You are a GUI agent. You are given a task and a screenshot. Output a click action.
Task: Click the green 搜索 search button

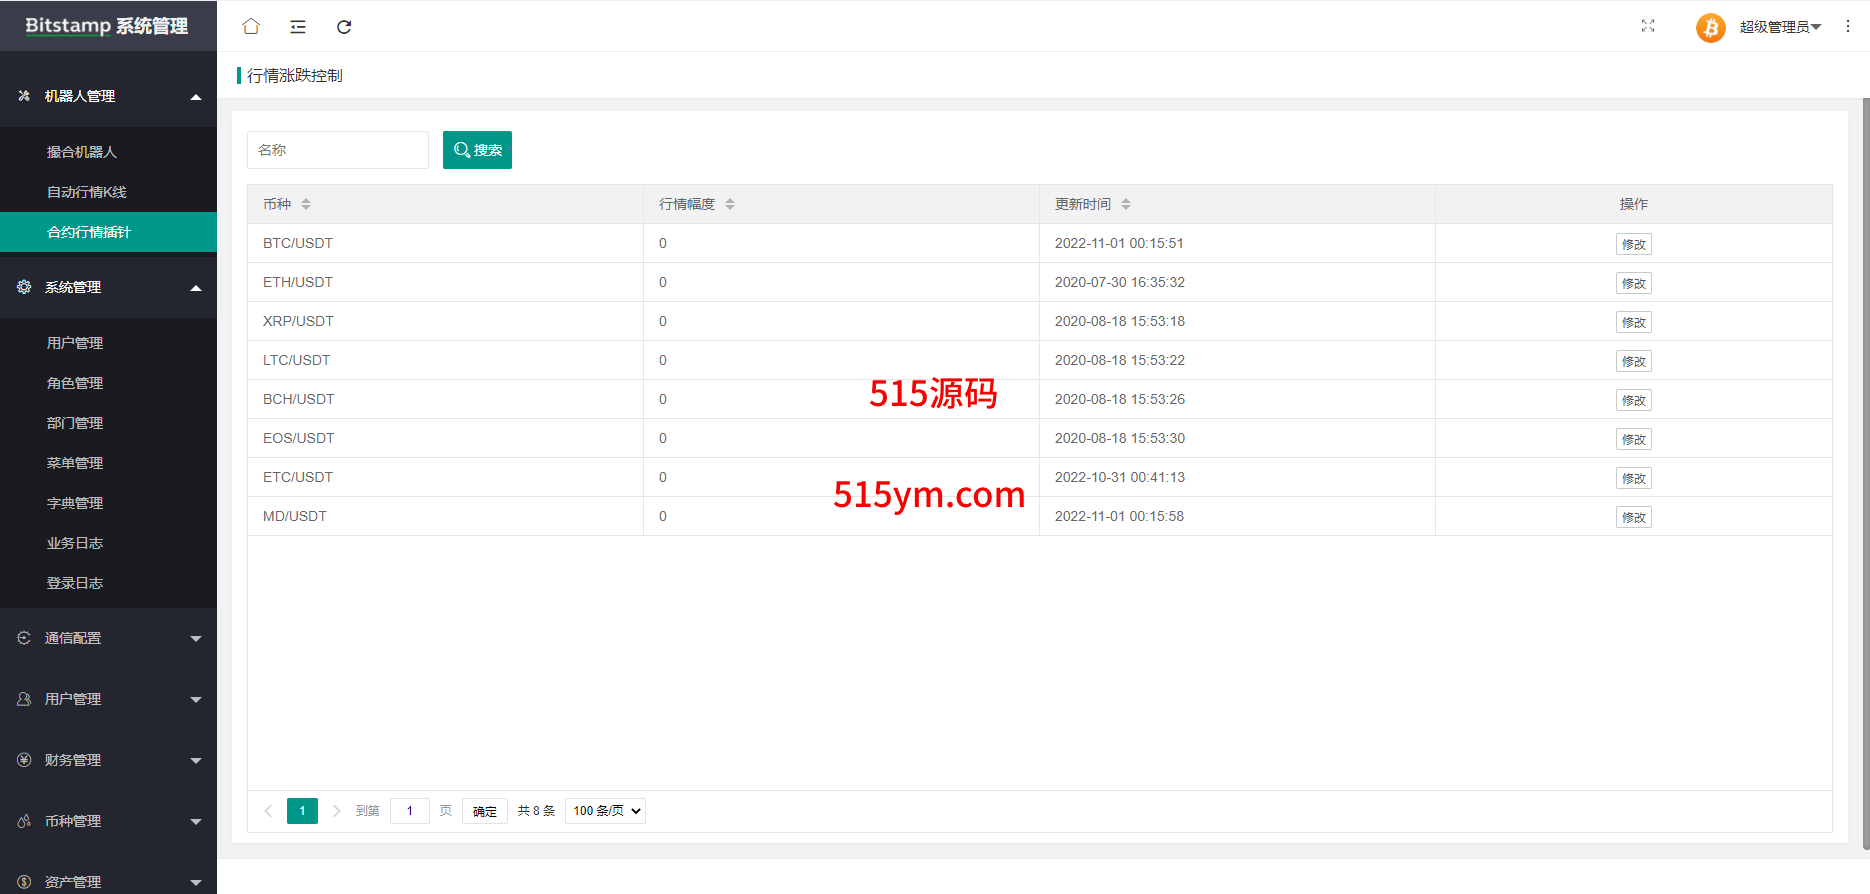coord(477,150)
